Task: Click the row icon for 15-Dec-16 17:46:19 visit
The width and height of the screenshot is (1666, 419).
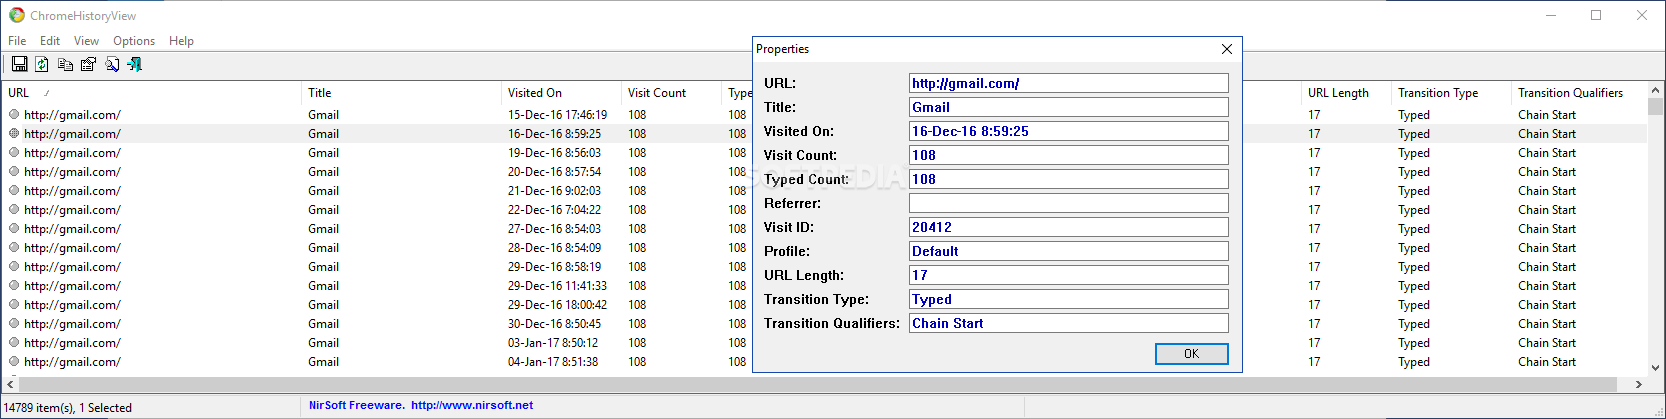Action: pyautogui.click(x=14, y=114)
